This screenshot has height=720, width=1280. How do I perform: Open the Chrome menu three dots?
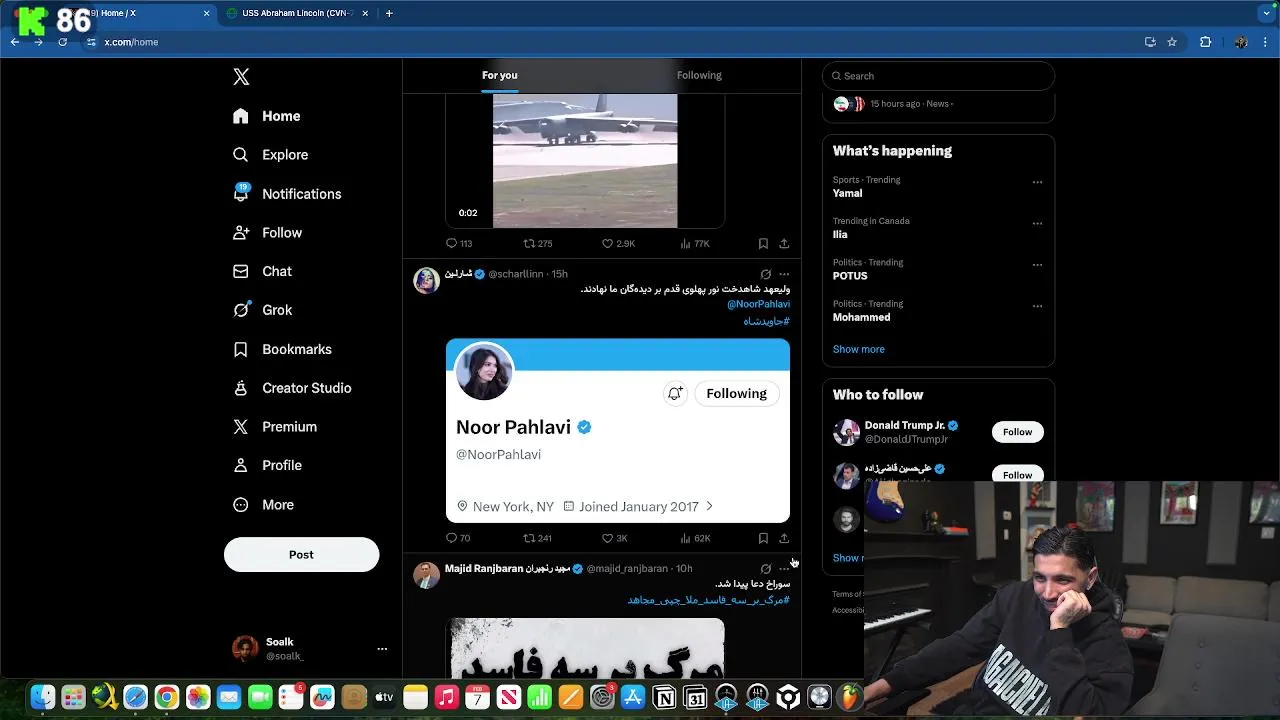[x=1266, y=42]
